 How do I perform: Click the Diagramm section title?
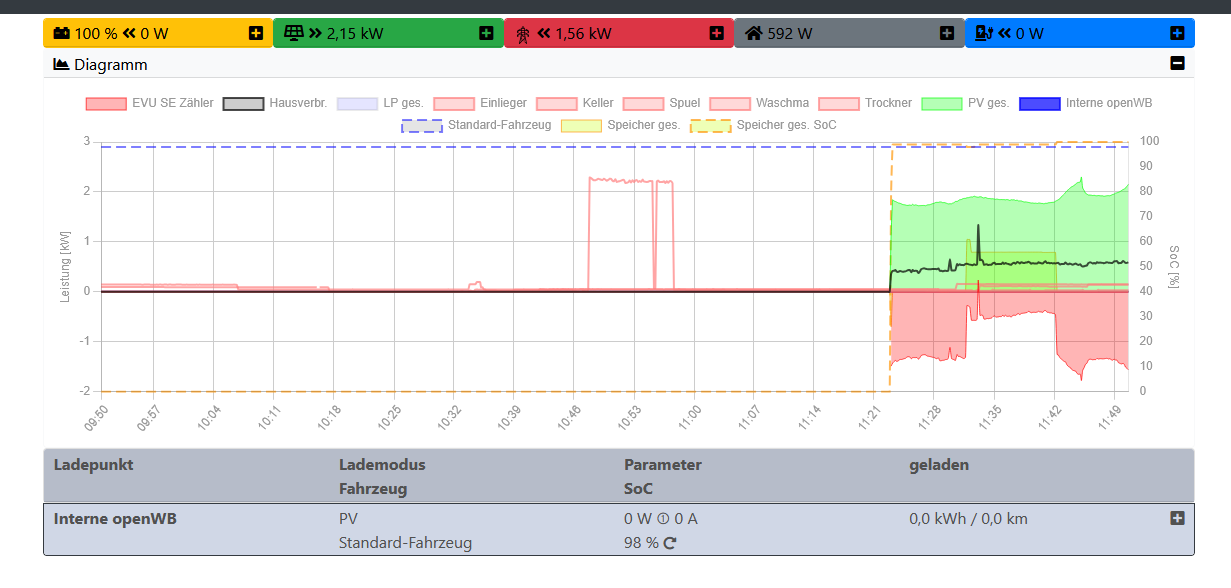click(110, 64)
